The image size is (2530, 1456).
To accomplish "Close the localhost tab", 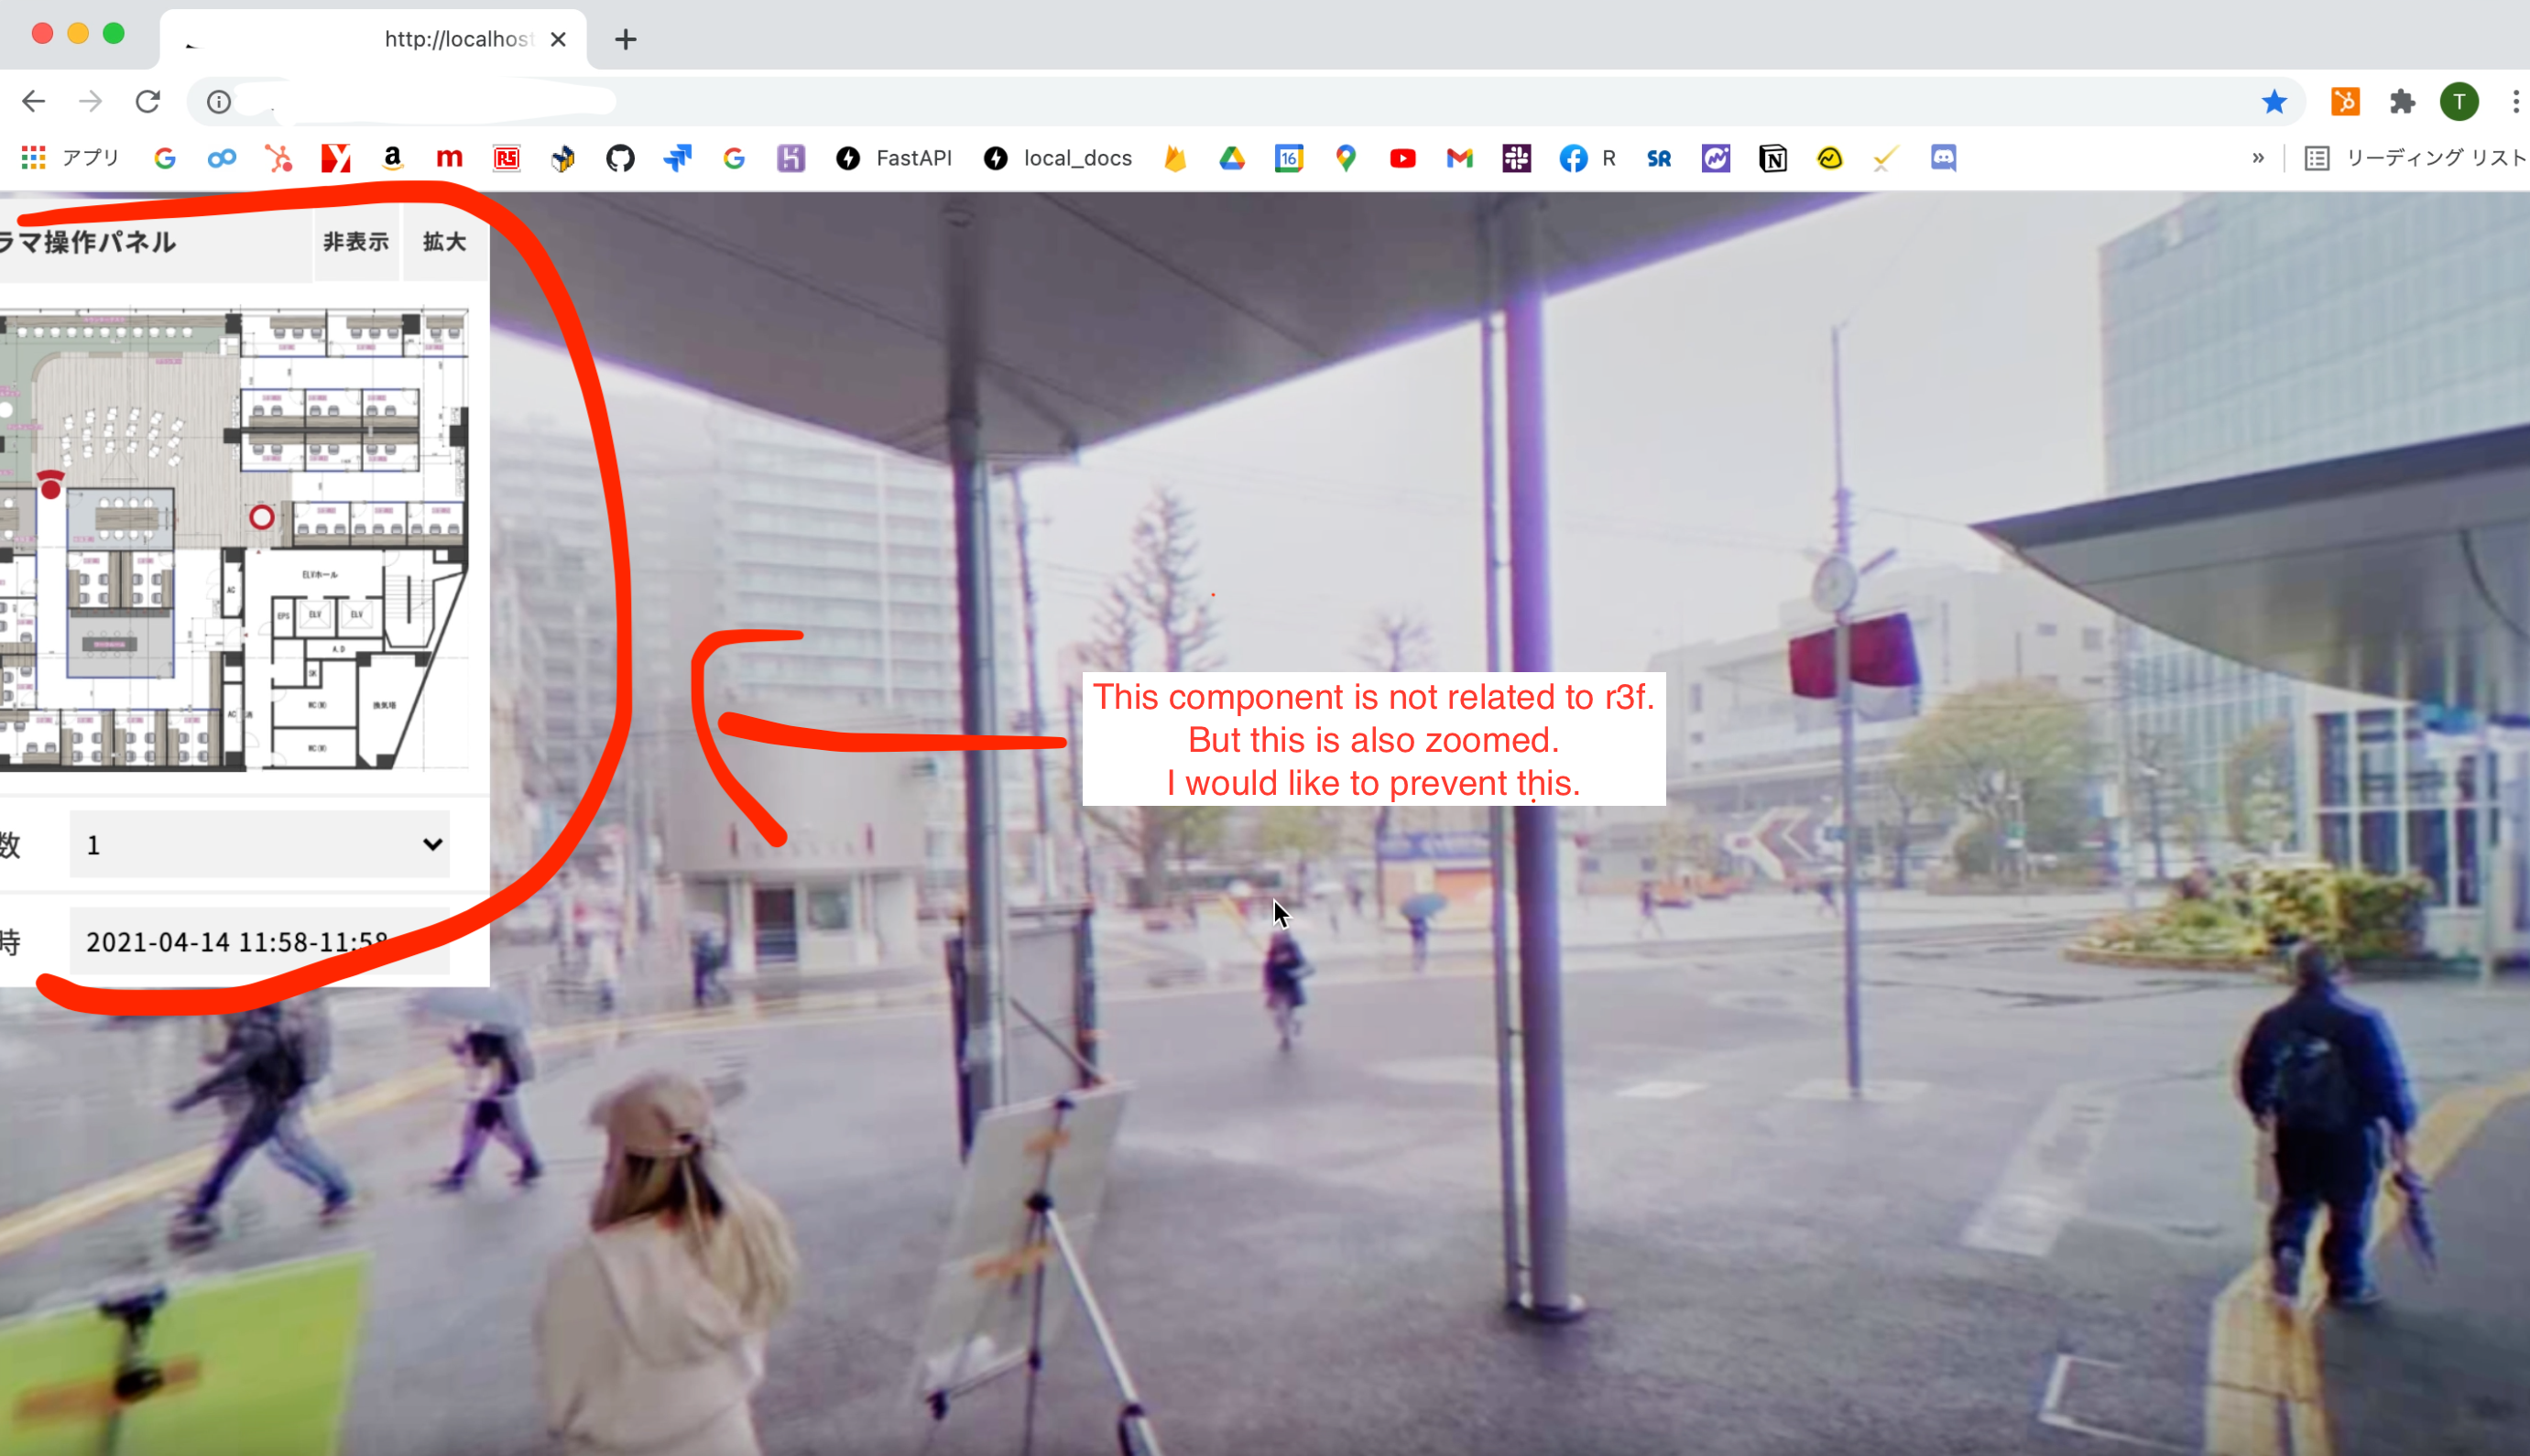I will (x=559, y=39).
